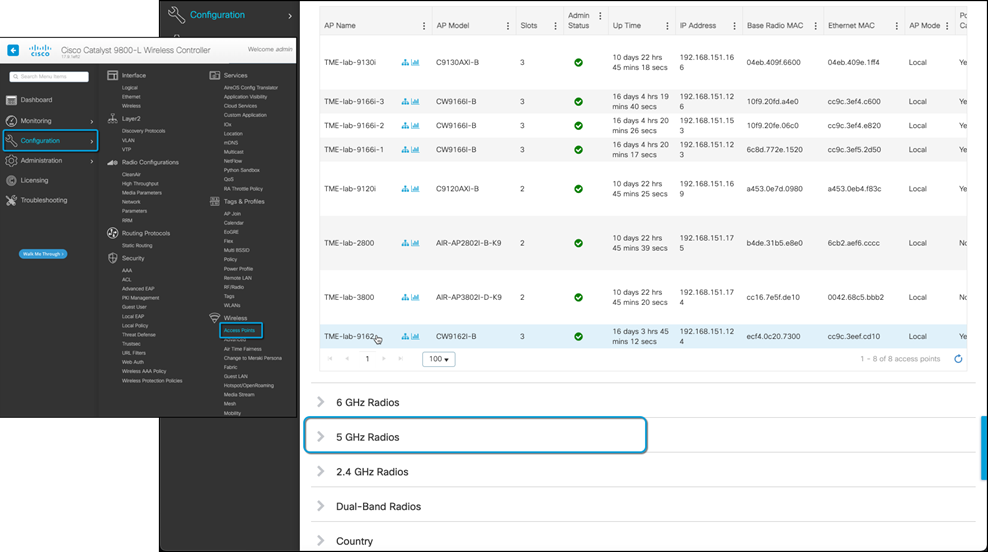Screen dimensions: 988x552
Task: Select Dashboard in the sidebar
Action: point(37,100)
